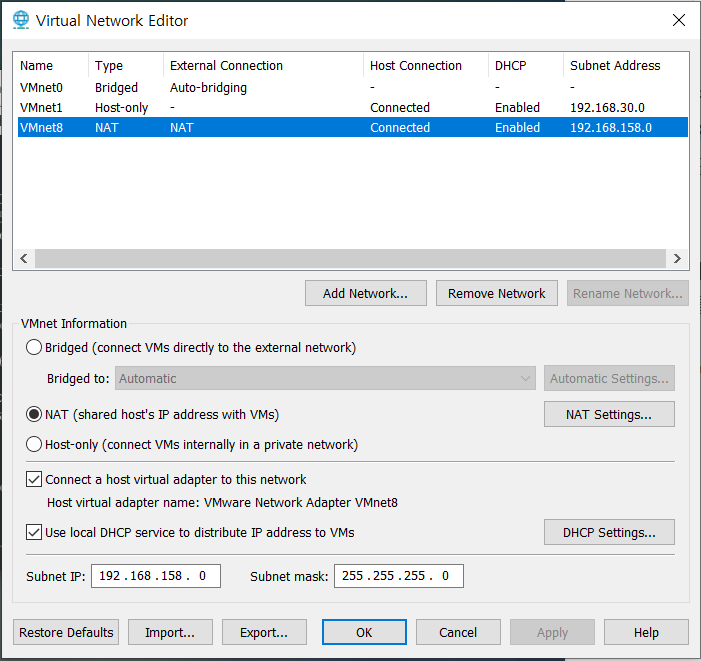The width and height of the screenshot is (701, 661).
Task: Select NAT shared host's IP radio button
Action: (x=34, y=414)
